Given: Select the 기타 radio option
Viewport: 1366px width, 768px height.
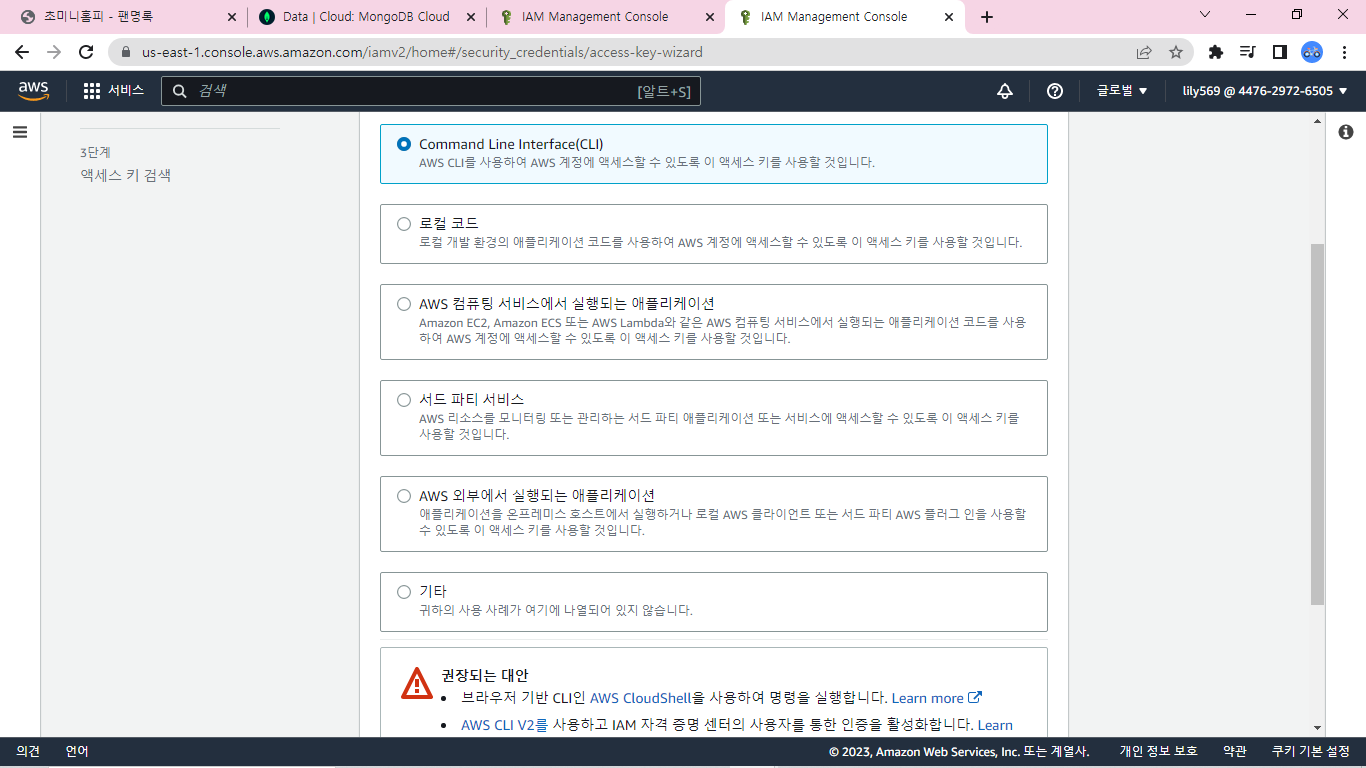Looking at the screenshot, I should tap(404, 592).
